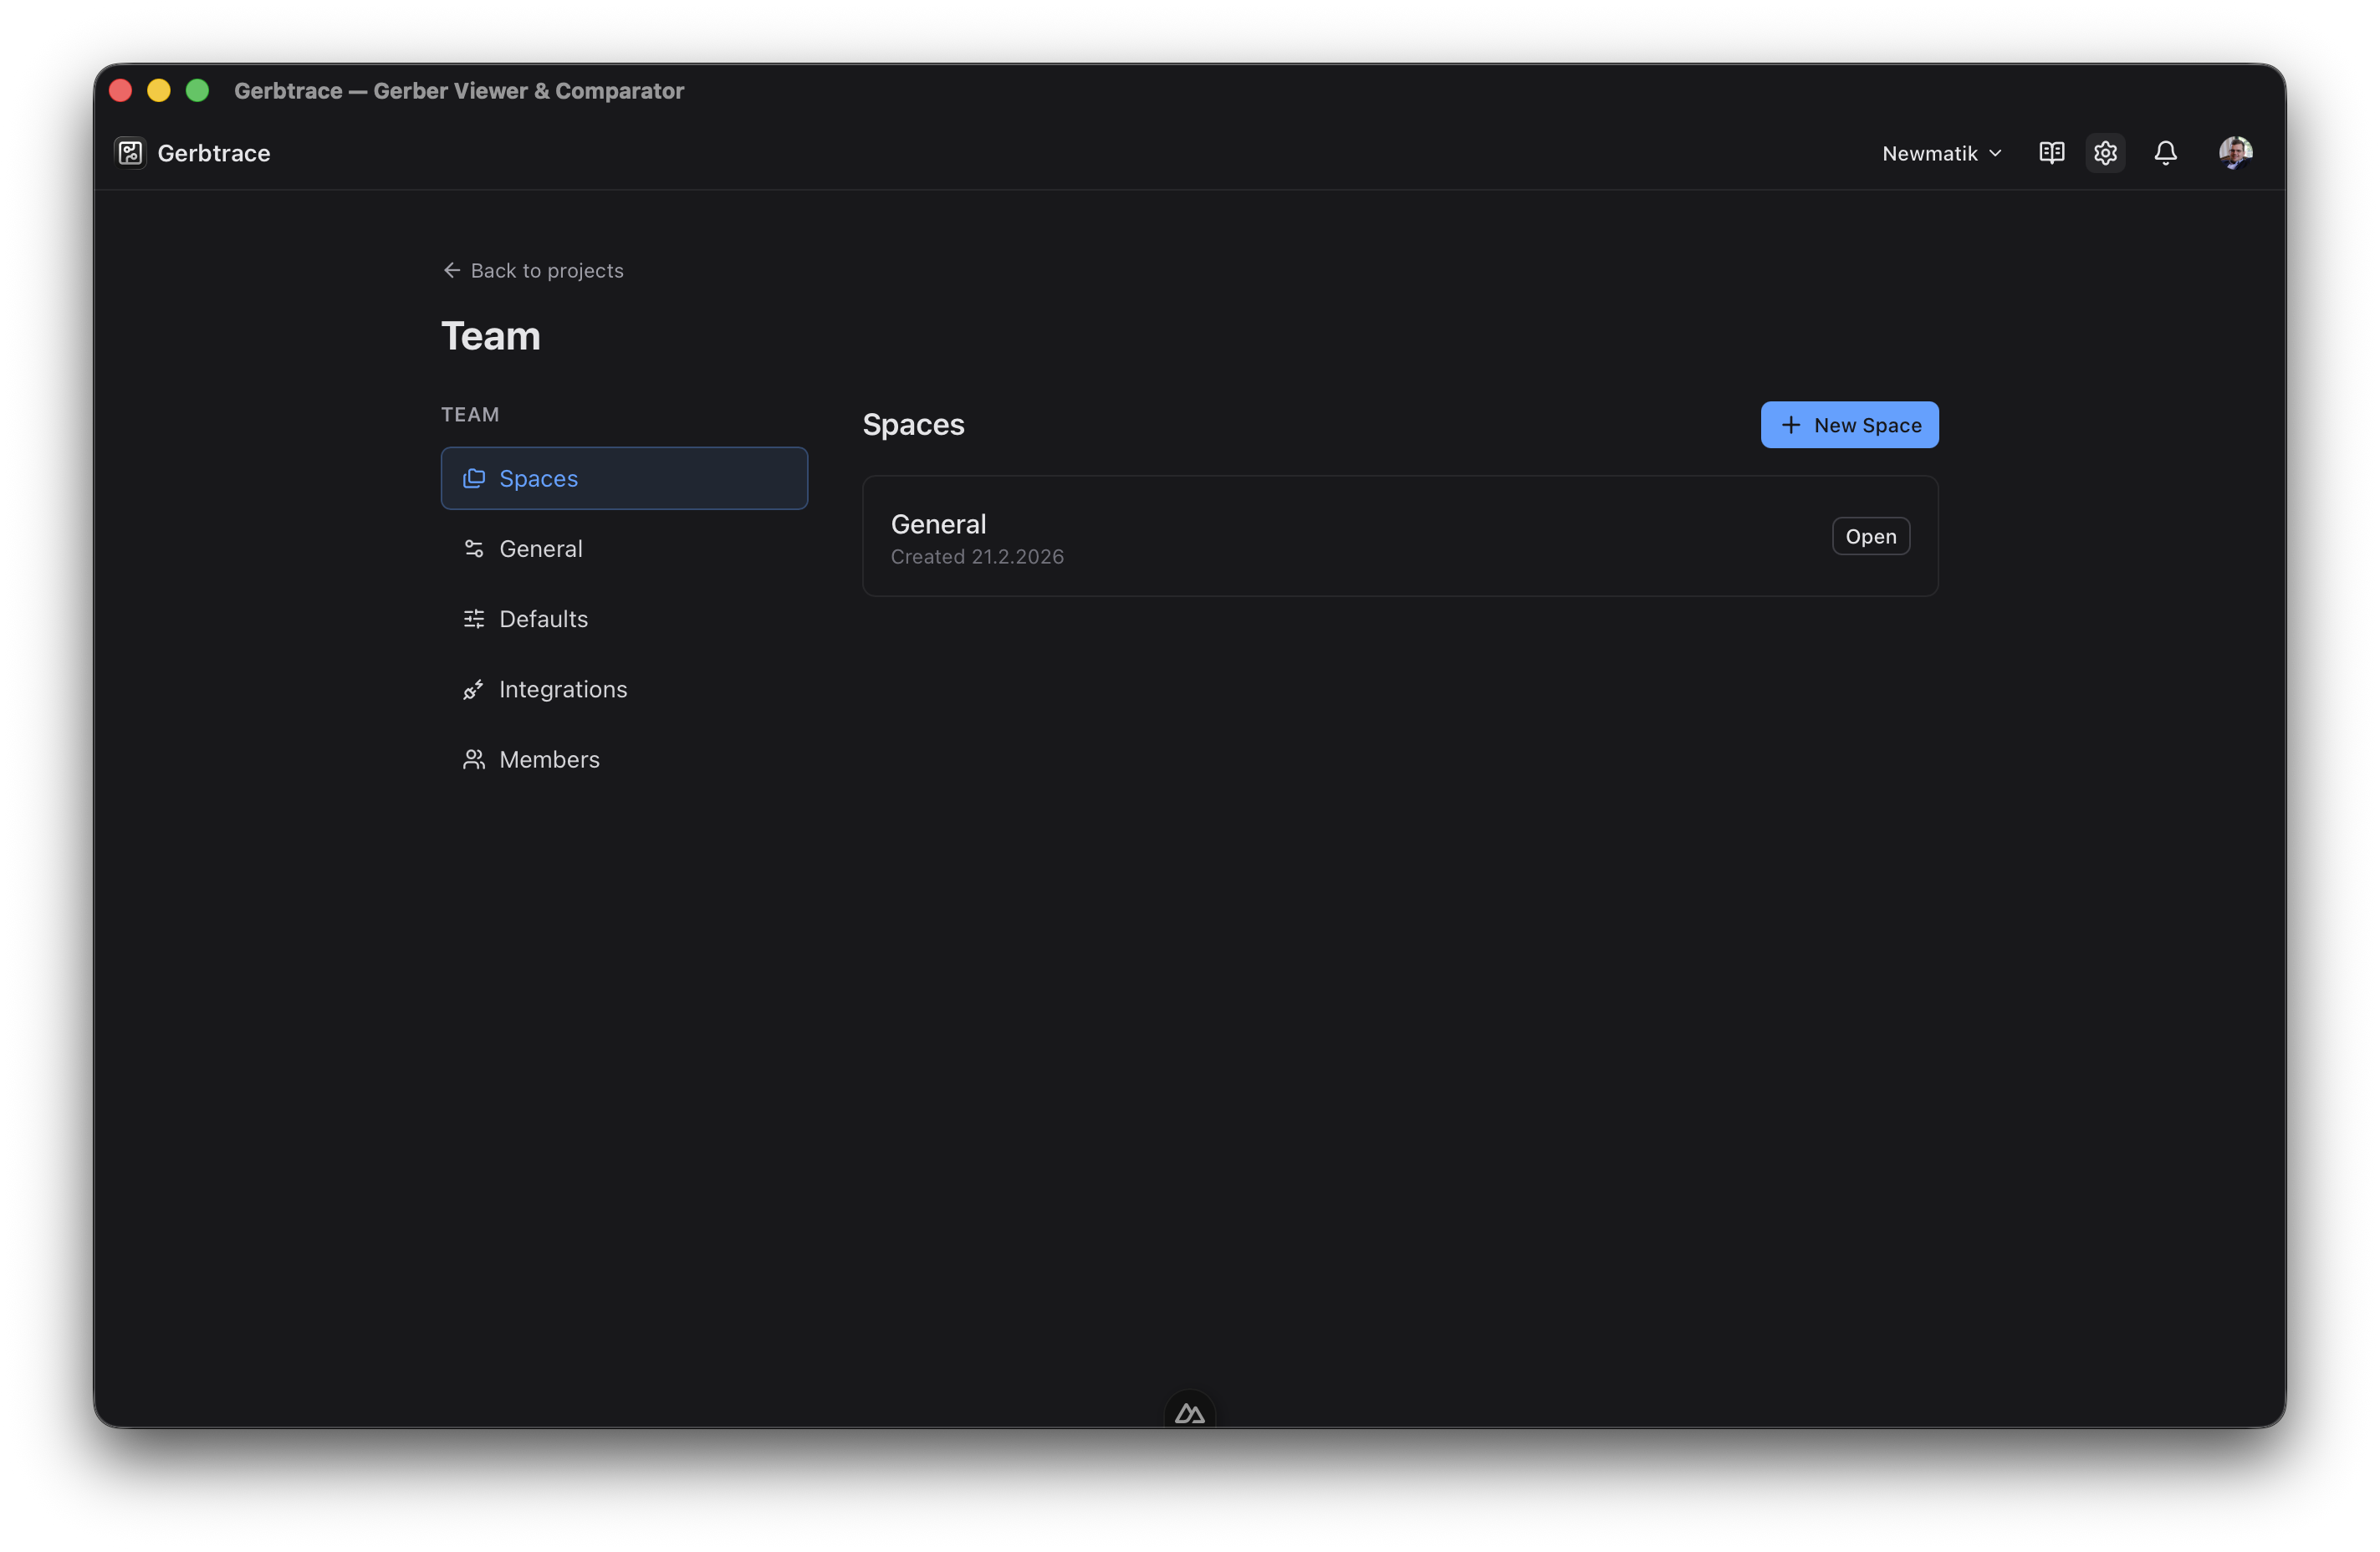Screen dimensions: 2380x1552
Task: Click the "Created 21.2.2026" text
Action: click(977, 557)
